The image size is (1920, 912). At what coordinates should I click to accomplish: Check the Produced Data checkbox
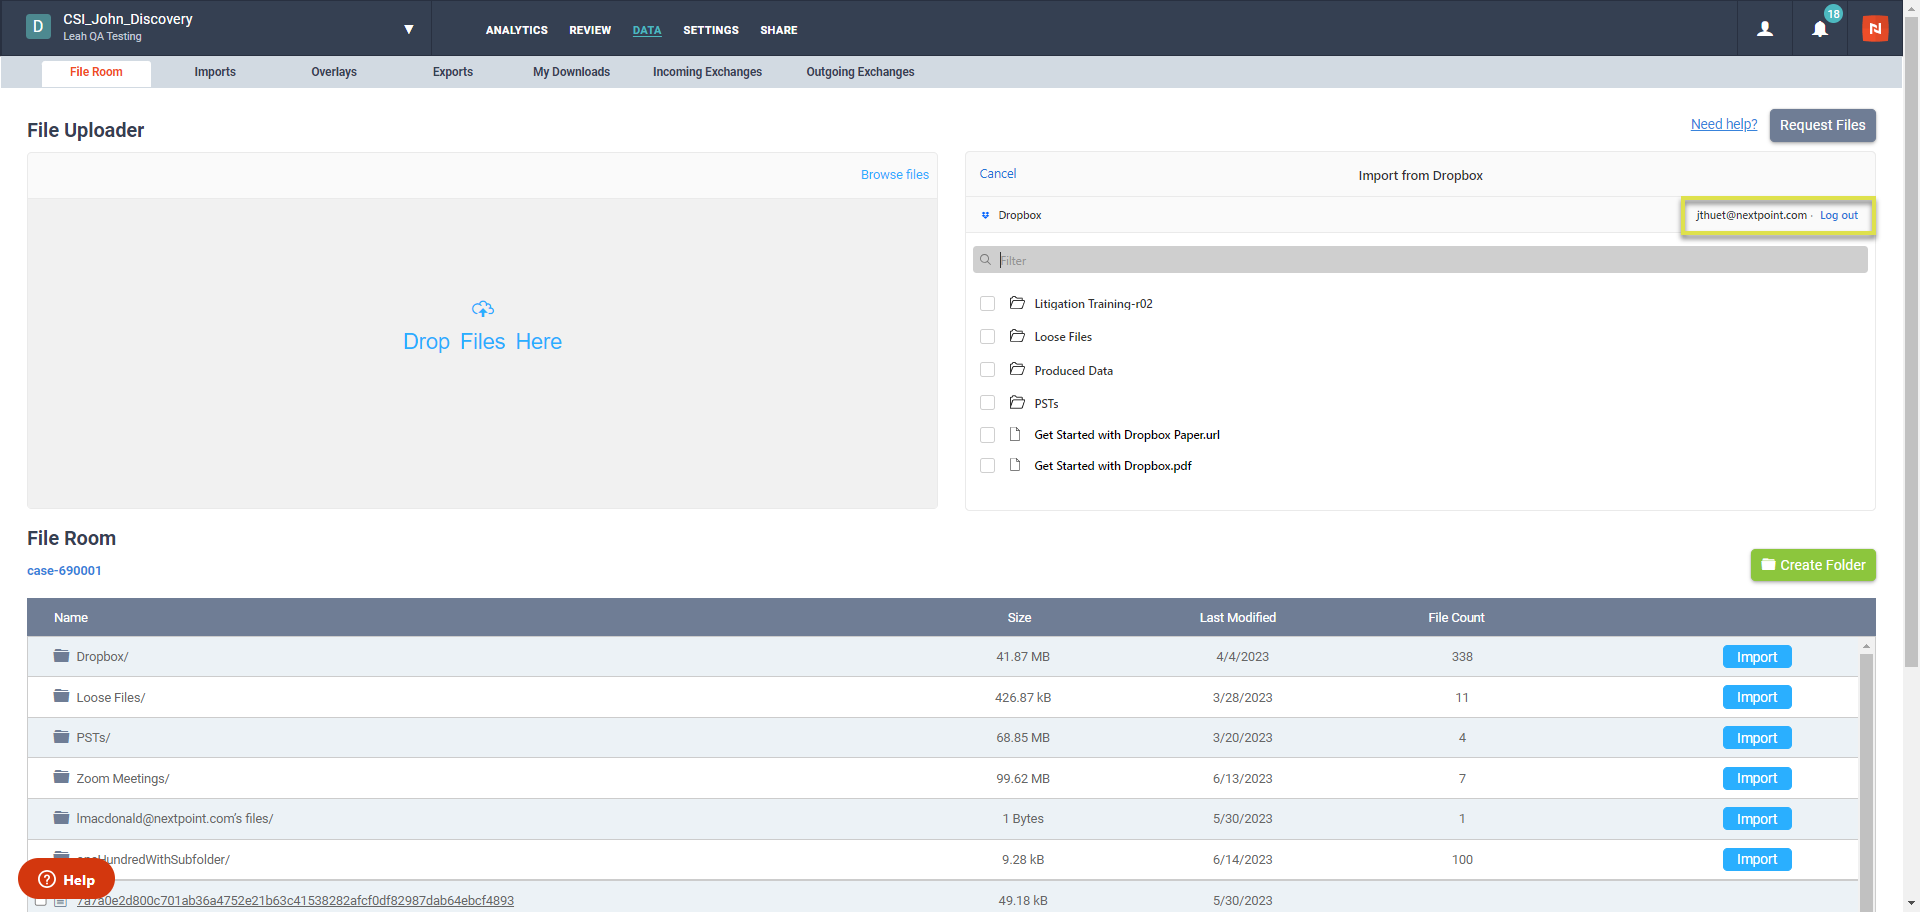[988, 369]
